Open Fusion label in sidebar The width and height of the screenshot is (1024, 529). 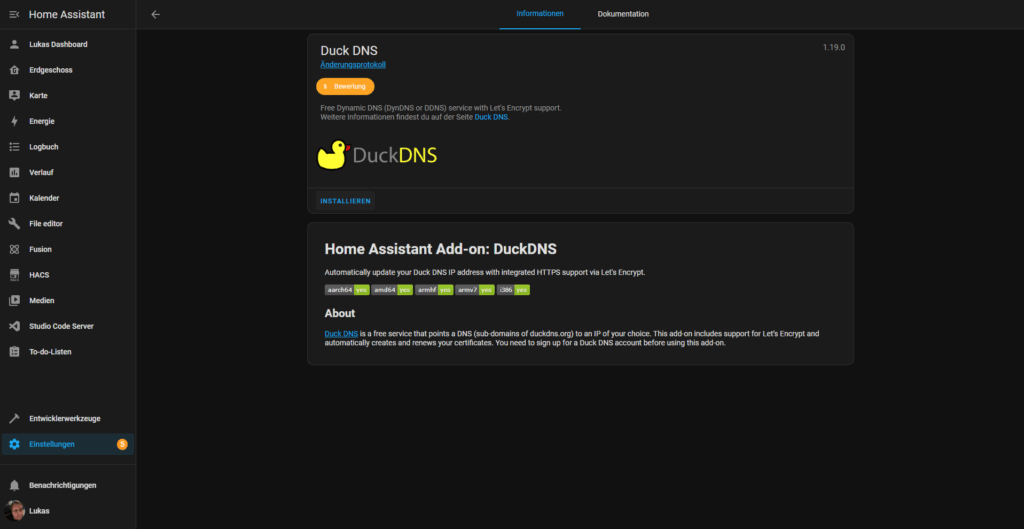pos(40,249)
